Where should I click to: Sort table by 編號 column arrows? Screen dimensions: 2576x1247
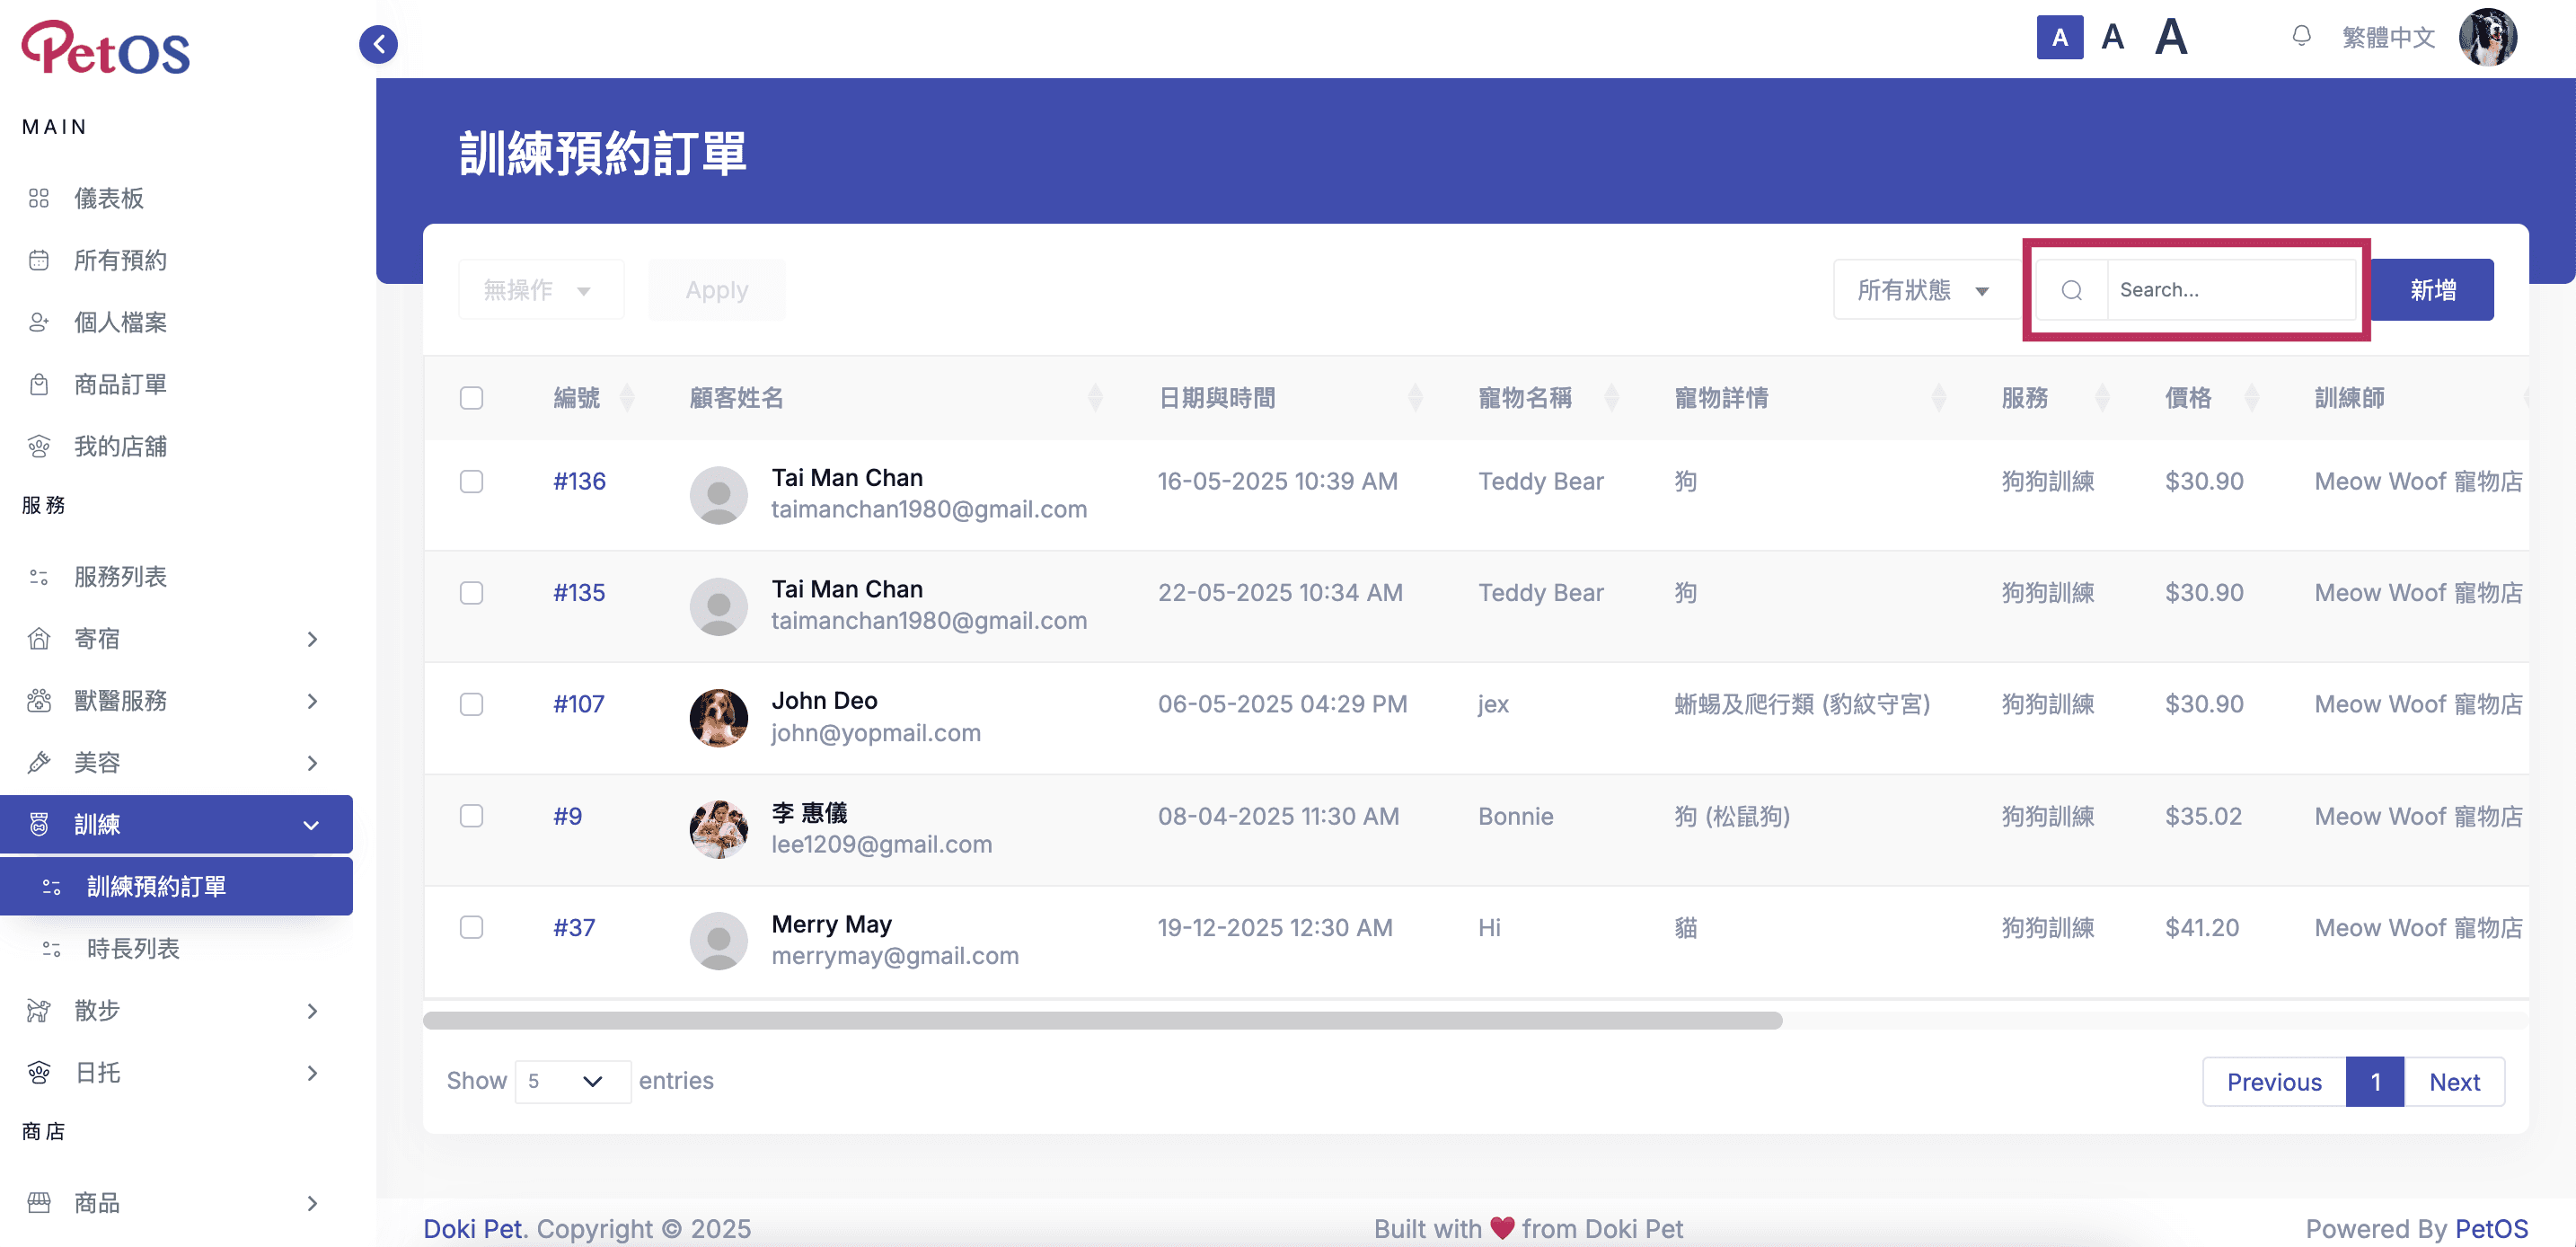(627, 398)
